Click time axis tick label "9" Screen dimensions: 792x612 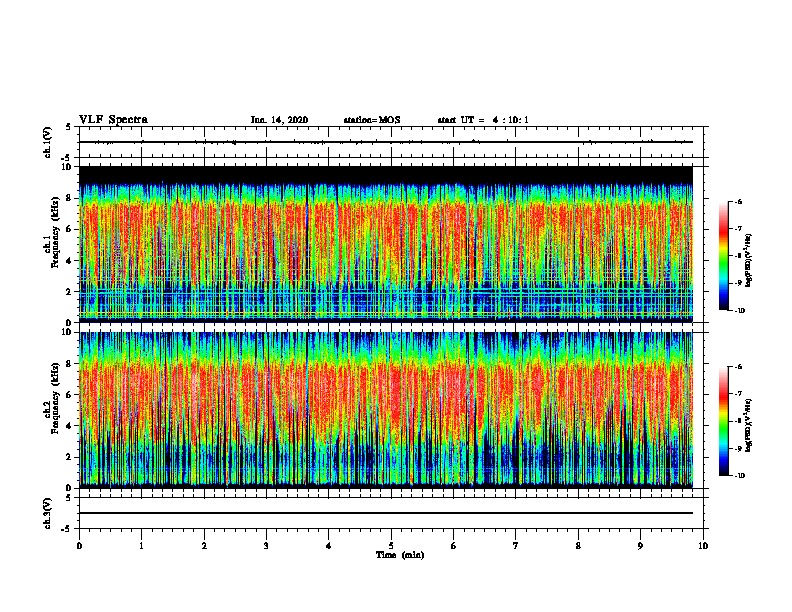640,546
